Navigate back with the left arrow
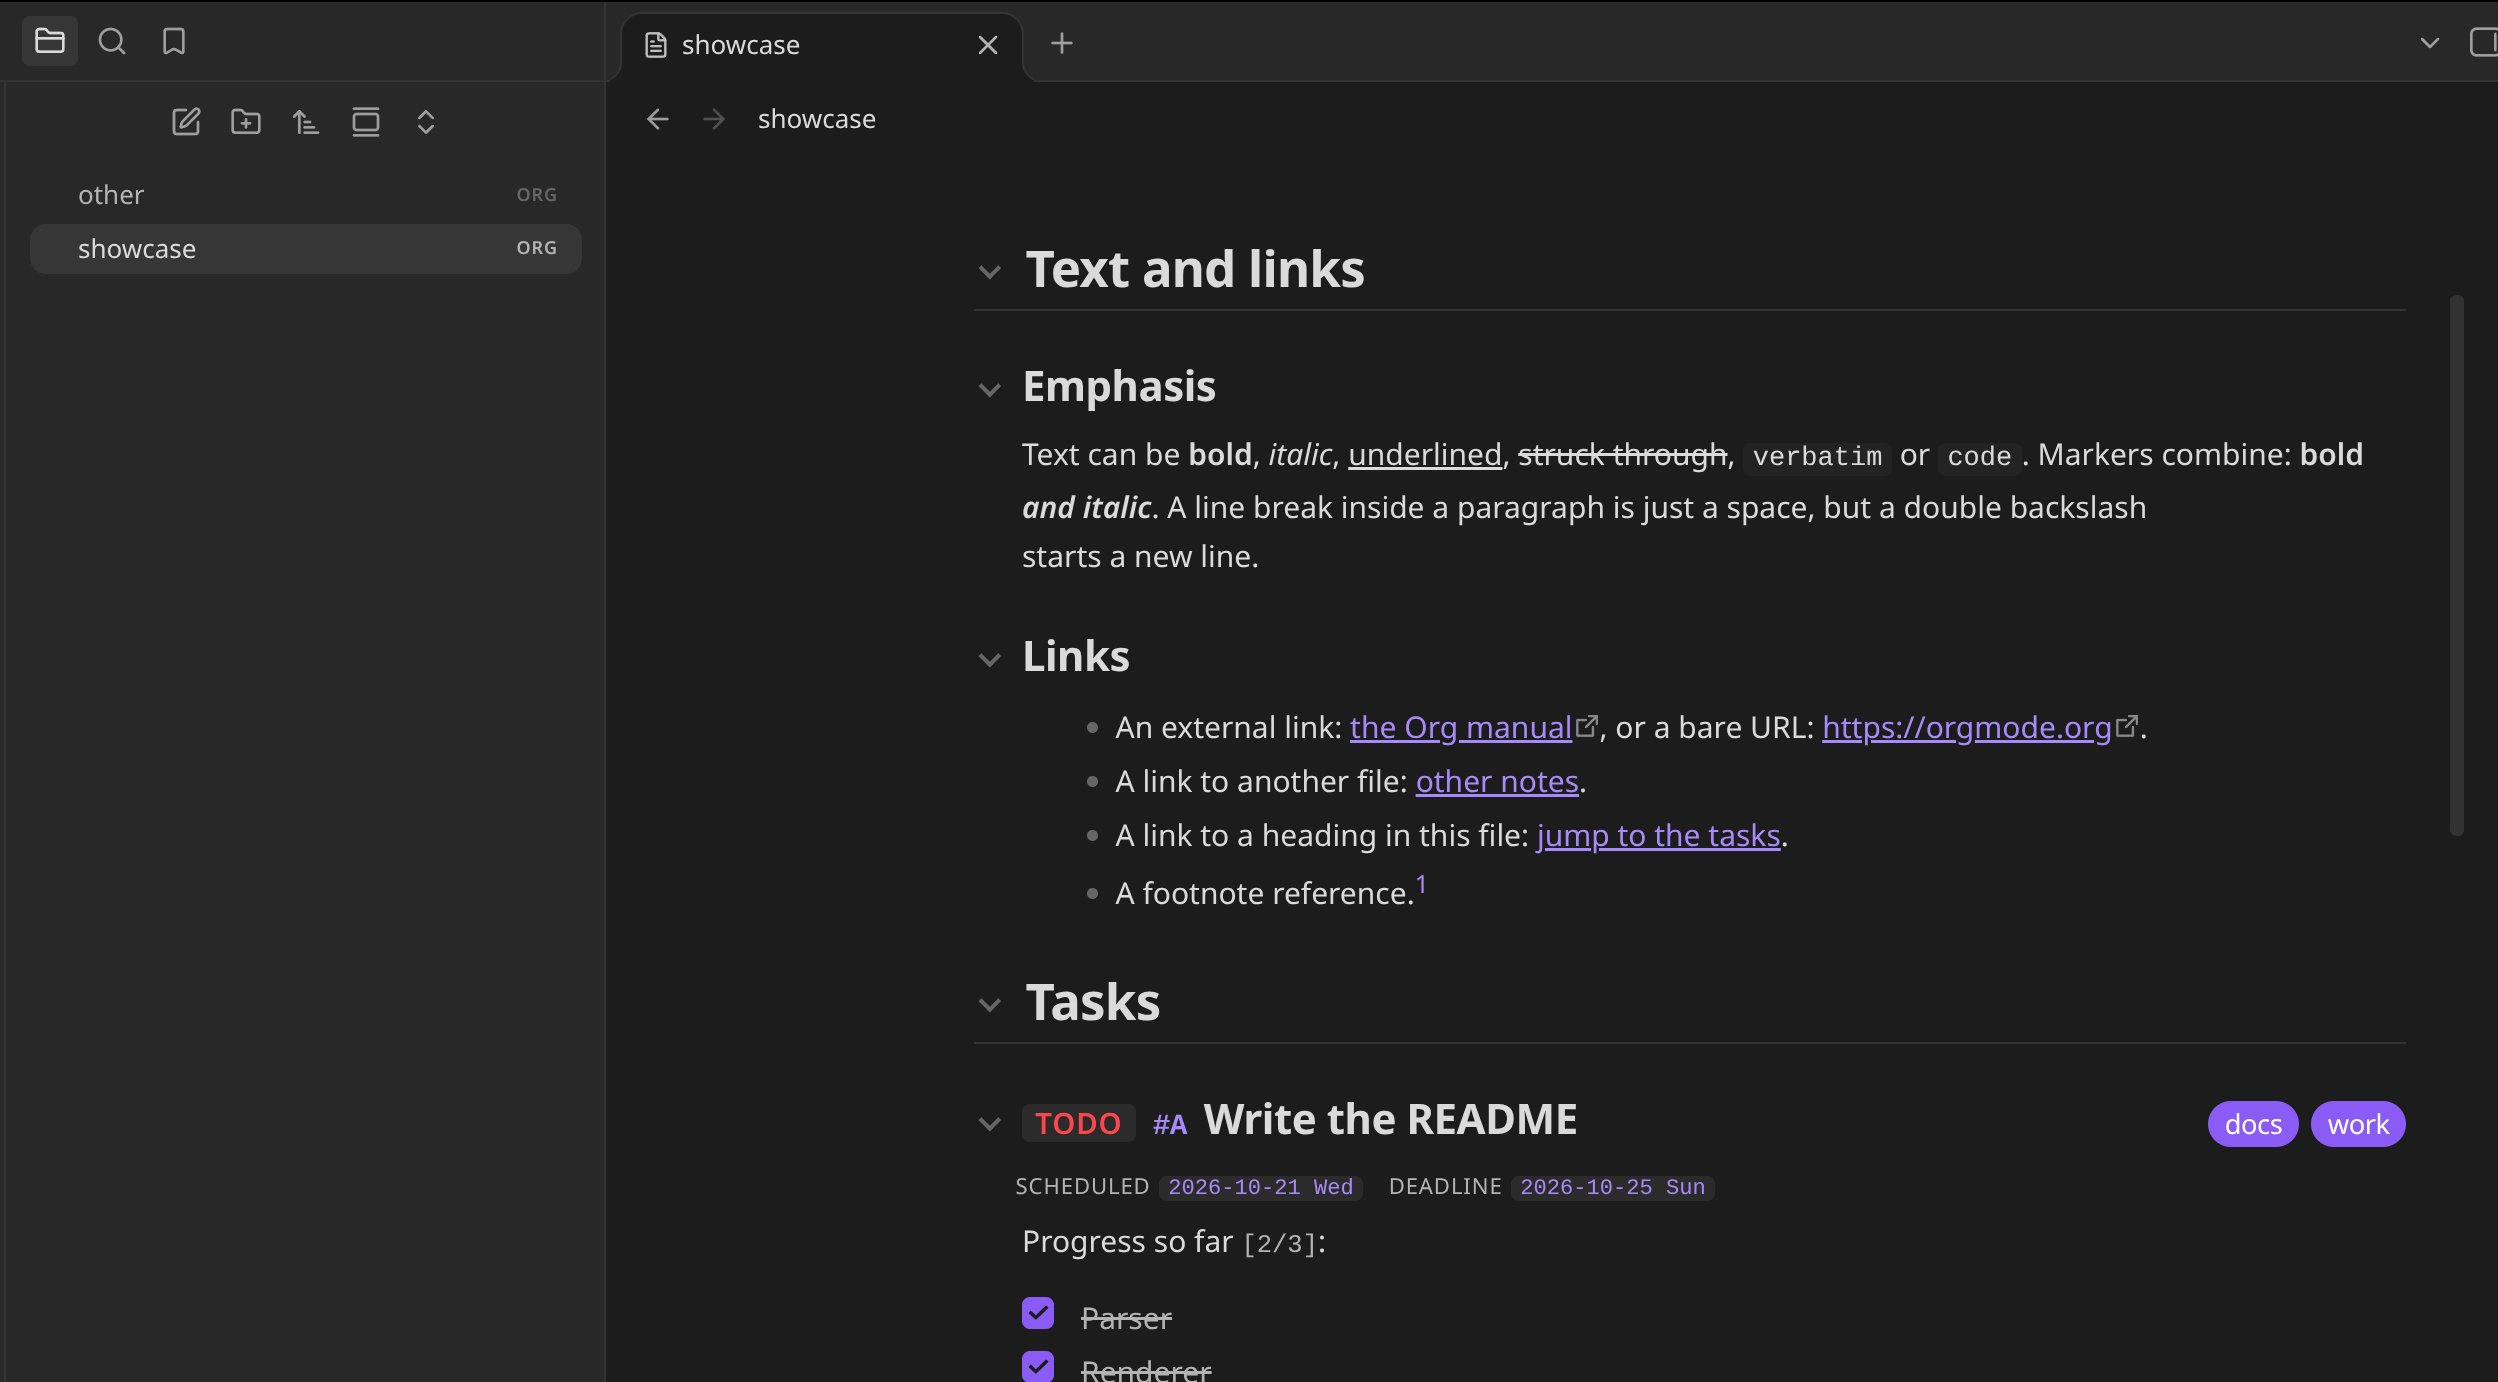2498x1382 pixels. [657, 119]
